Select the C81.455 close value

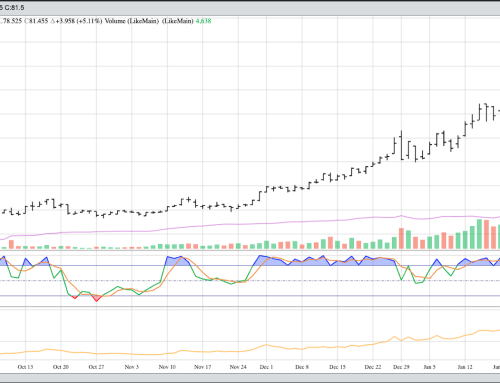[37, 21]
